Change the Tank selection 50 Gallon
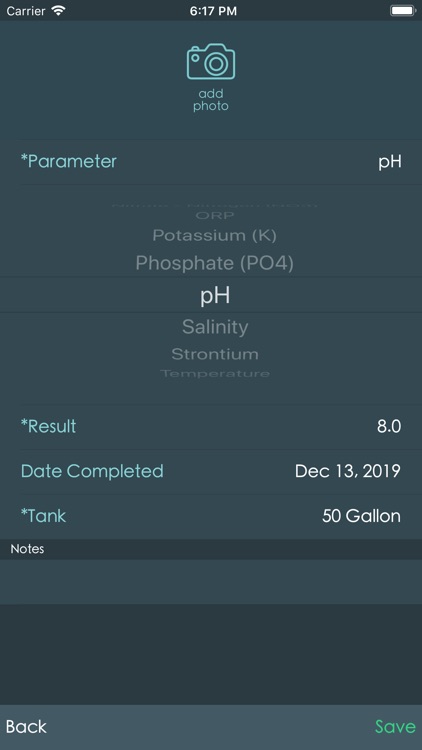This screenshot has width=422, height=750. (x=361, y=516)
